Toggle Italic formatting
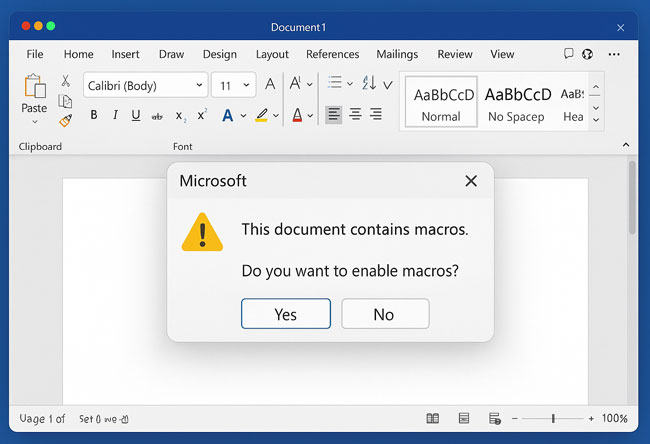The height and width of the screenshot is (444, 650). pyautogui.click(x=116, y=115)
